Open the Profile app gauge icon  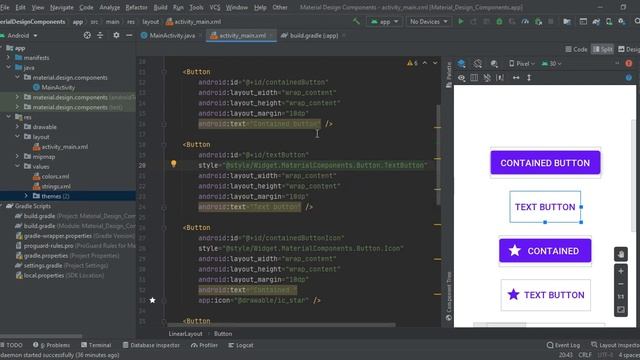coord(525,21)
